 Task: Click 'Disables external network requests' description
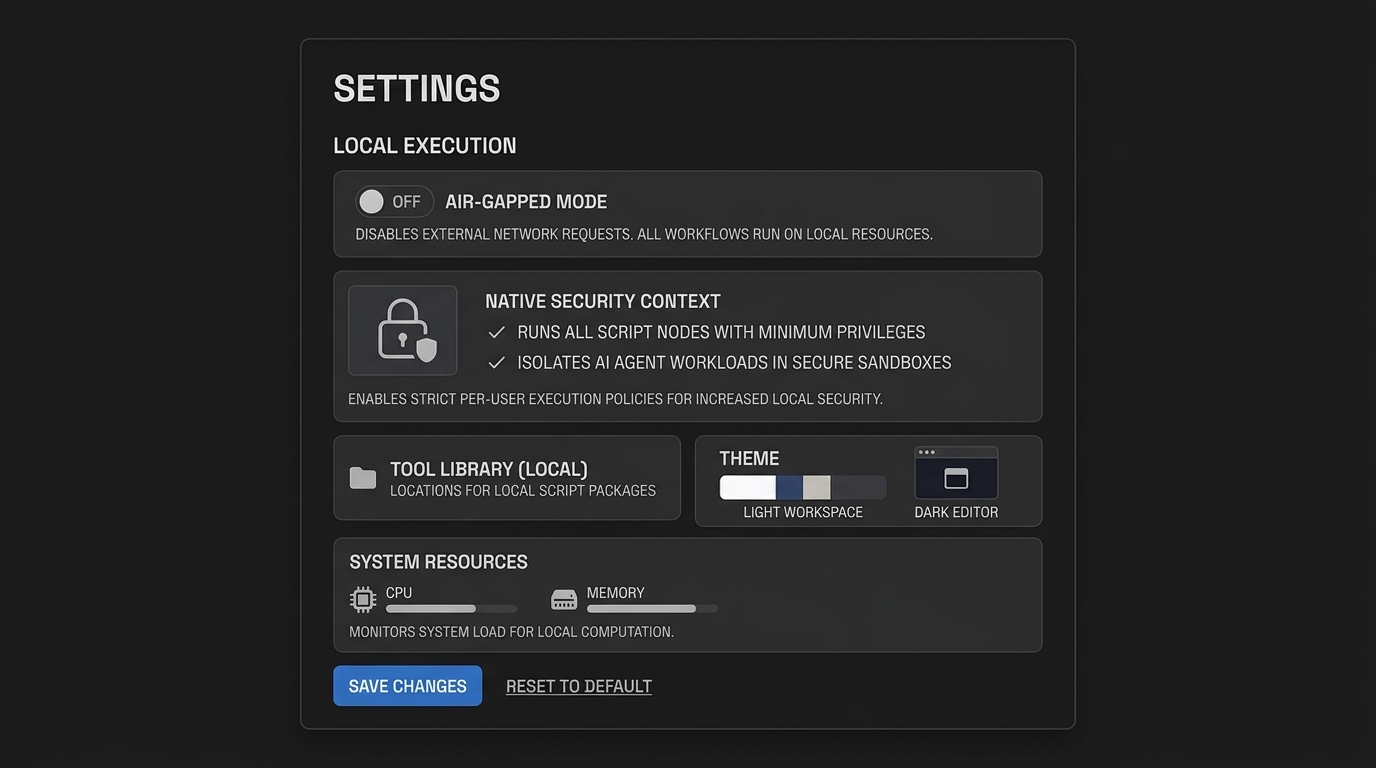coord(644,234)
